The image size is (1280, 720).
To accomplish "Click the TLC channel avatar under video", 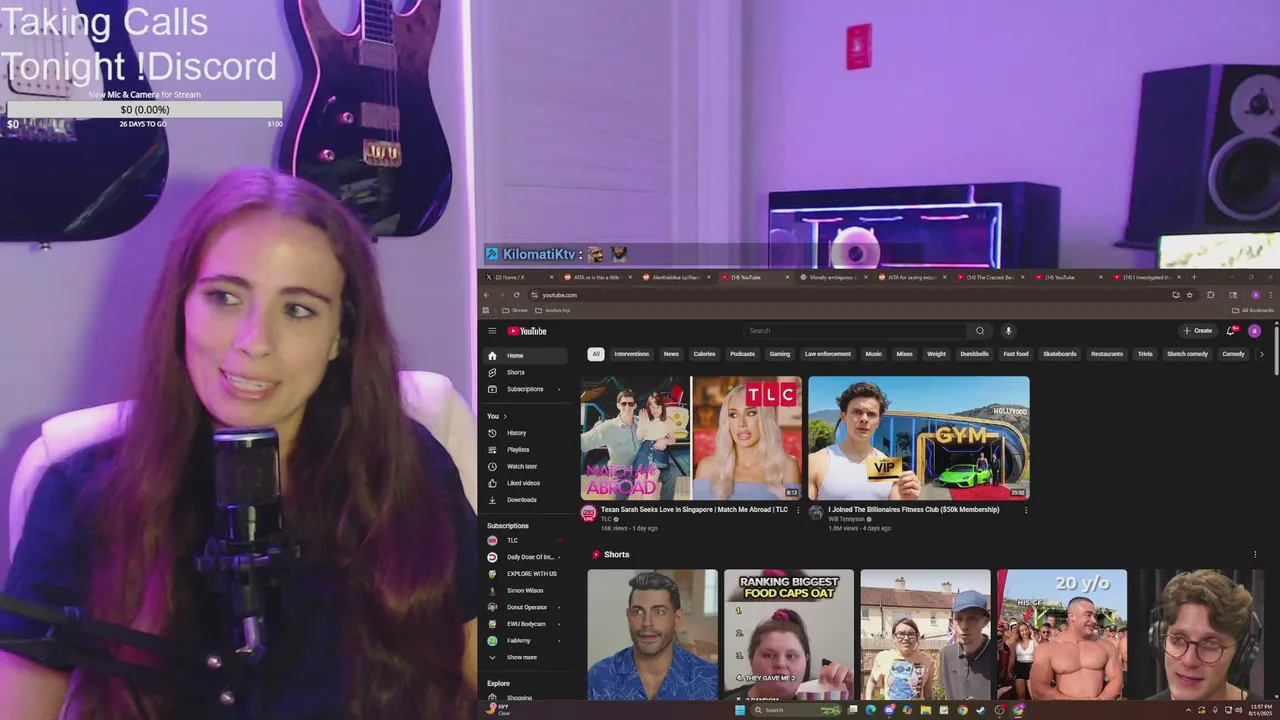I will (588, 513).
